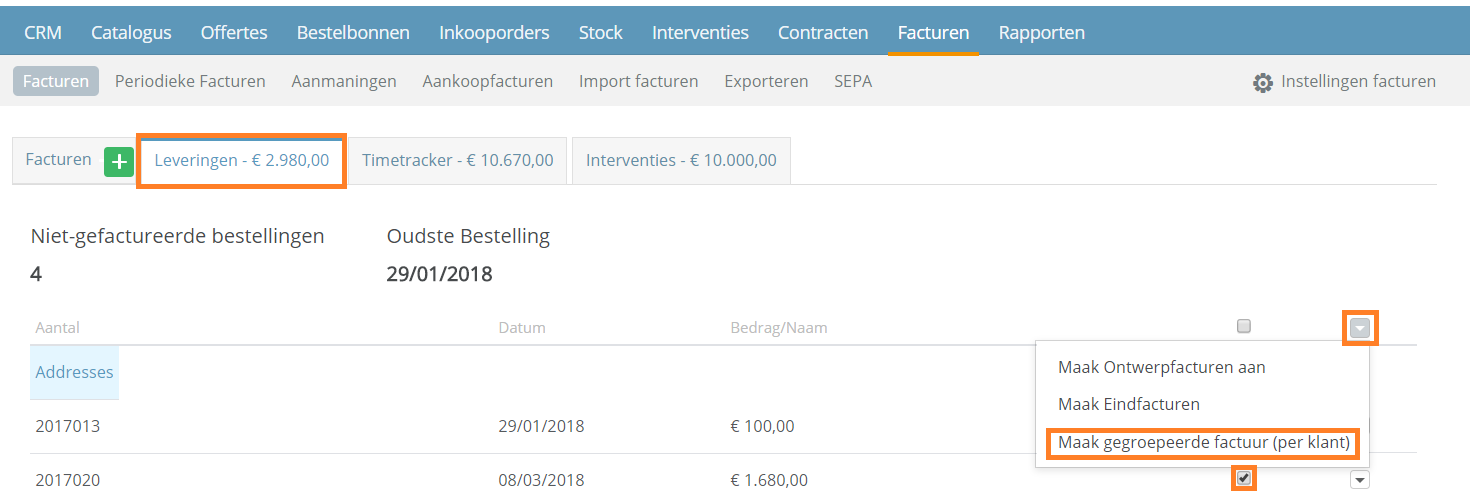The image size is (1470, 500).
Task: Sort by the Datum column header
Action: pyautogui.click(x=522, y=328)
